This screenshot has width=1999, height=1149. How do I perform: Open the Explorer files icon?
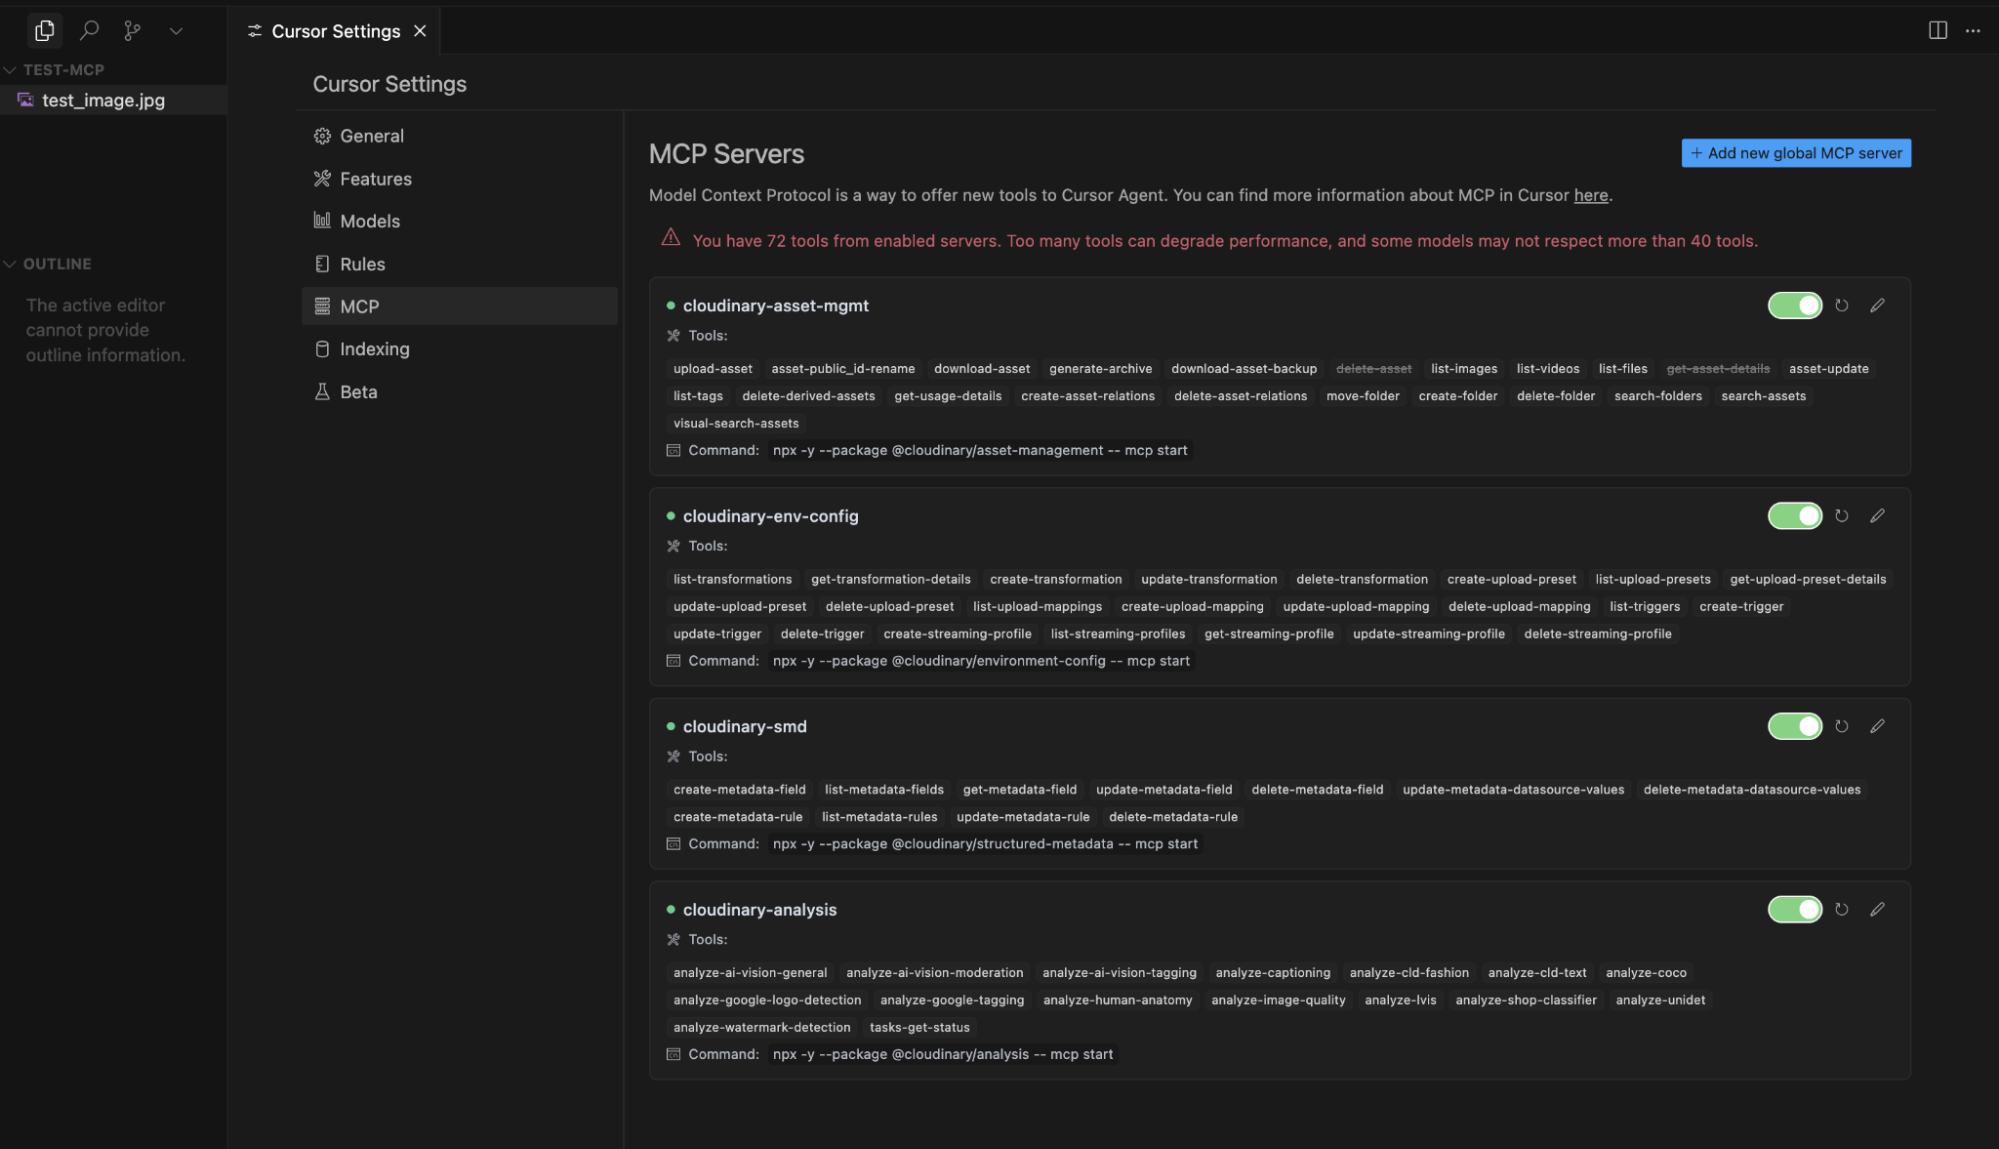pyautogui.click(x=44, y=31)
